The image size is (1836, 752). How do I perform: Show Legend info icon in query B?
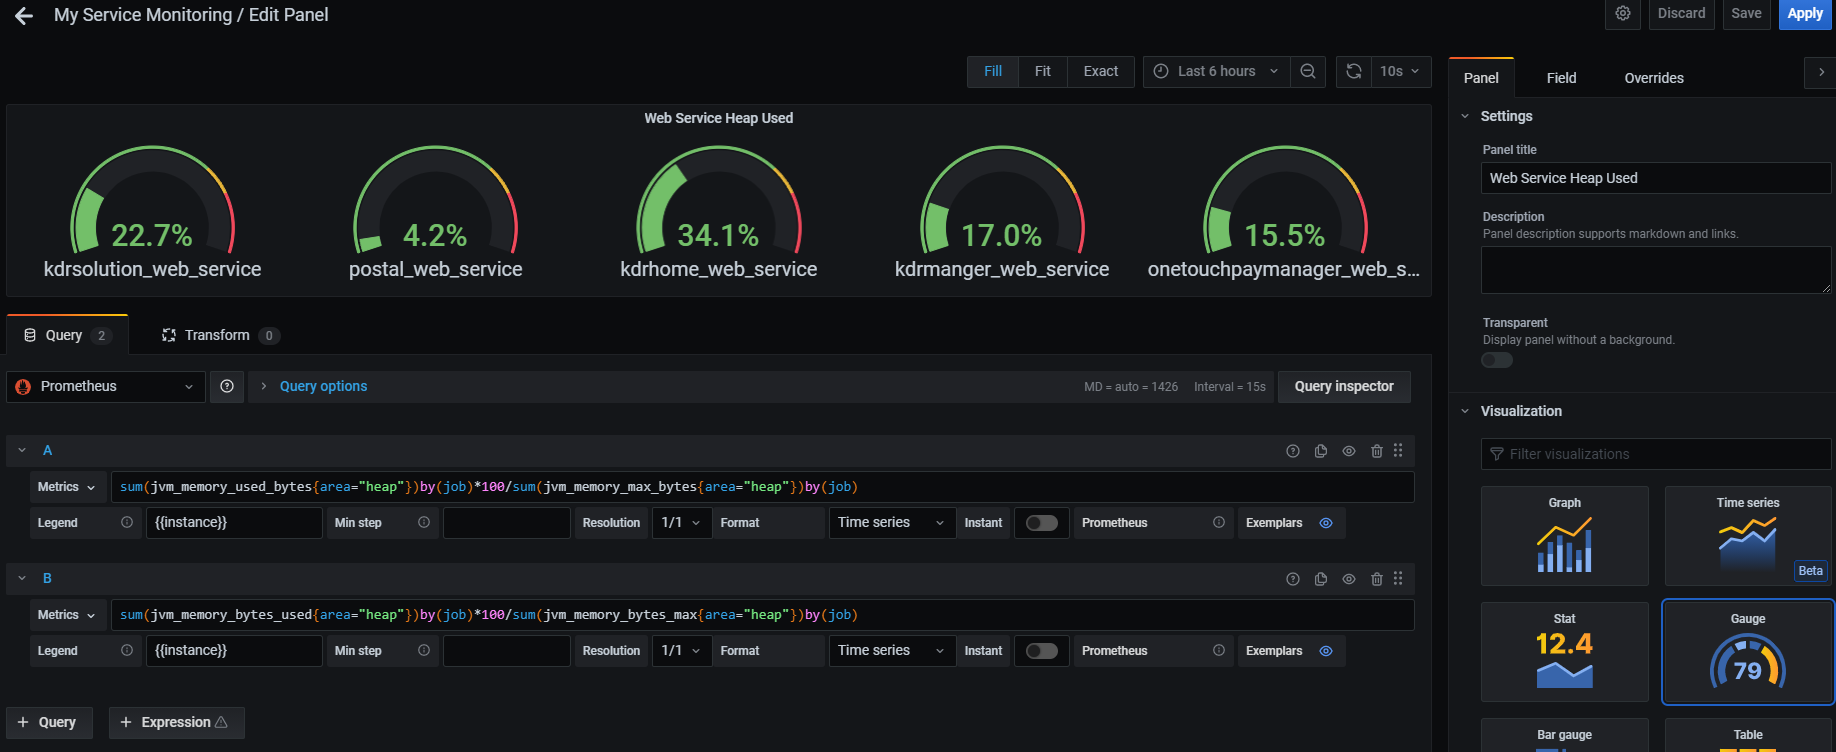127,650
